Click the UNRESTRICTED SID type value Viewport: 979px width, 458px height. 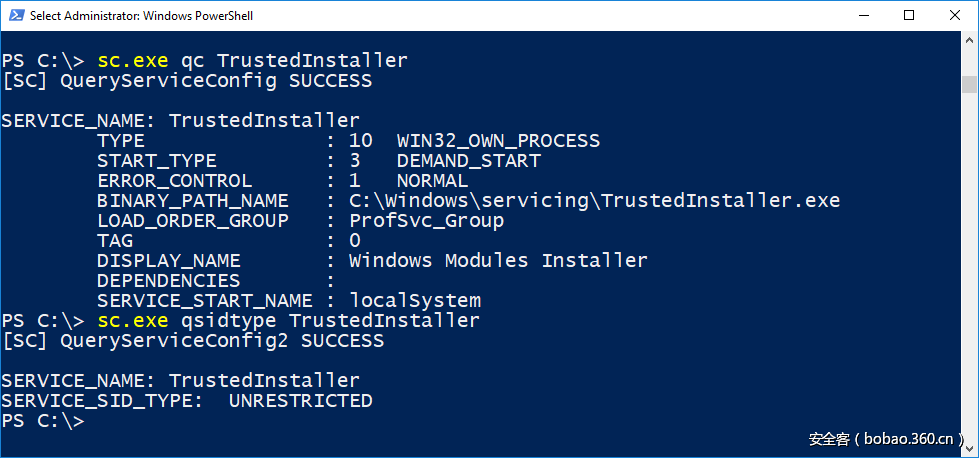300,401
